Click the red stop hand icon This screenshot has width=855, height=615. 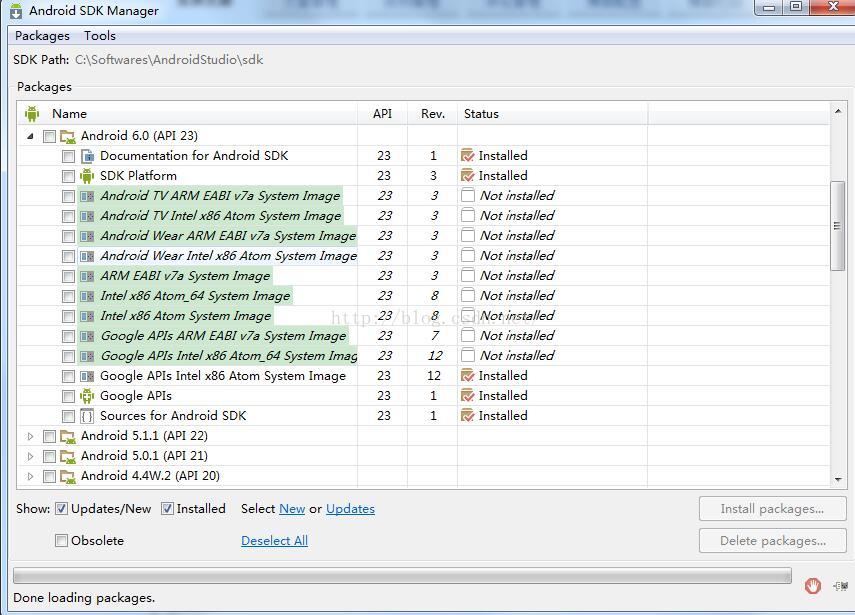(x=812, y=587)
